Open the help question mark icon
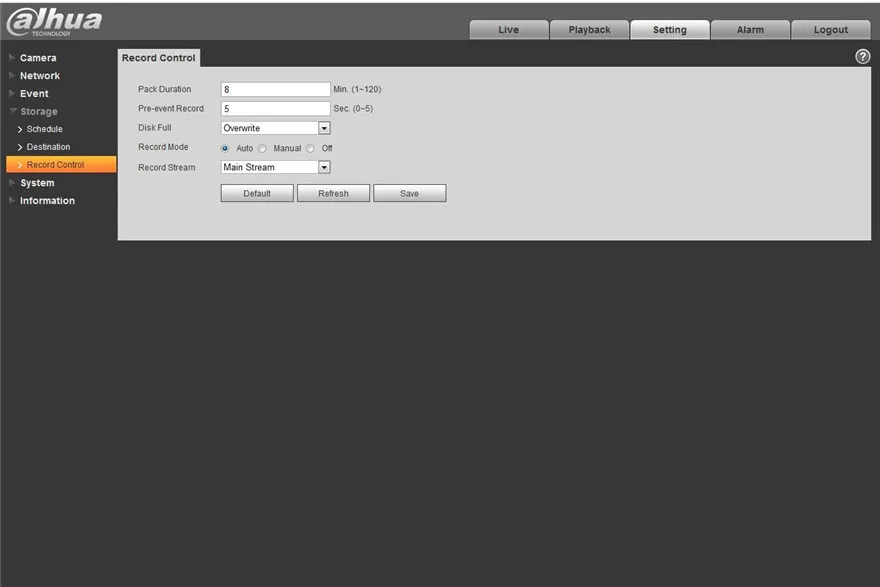 tap(862, 57)
